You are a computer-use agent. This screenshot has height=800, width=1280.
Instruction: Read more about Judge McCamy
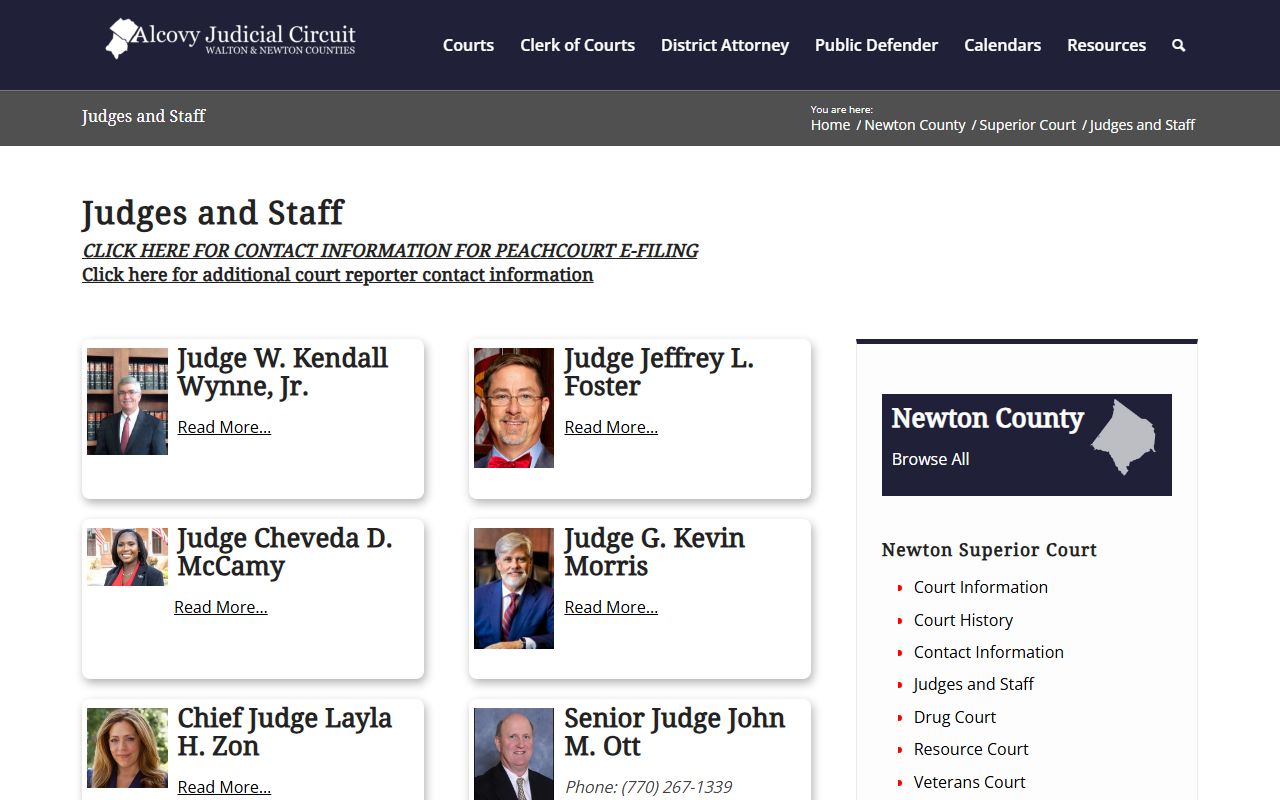tap(221, 607)
